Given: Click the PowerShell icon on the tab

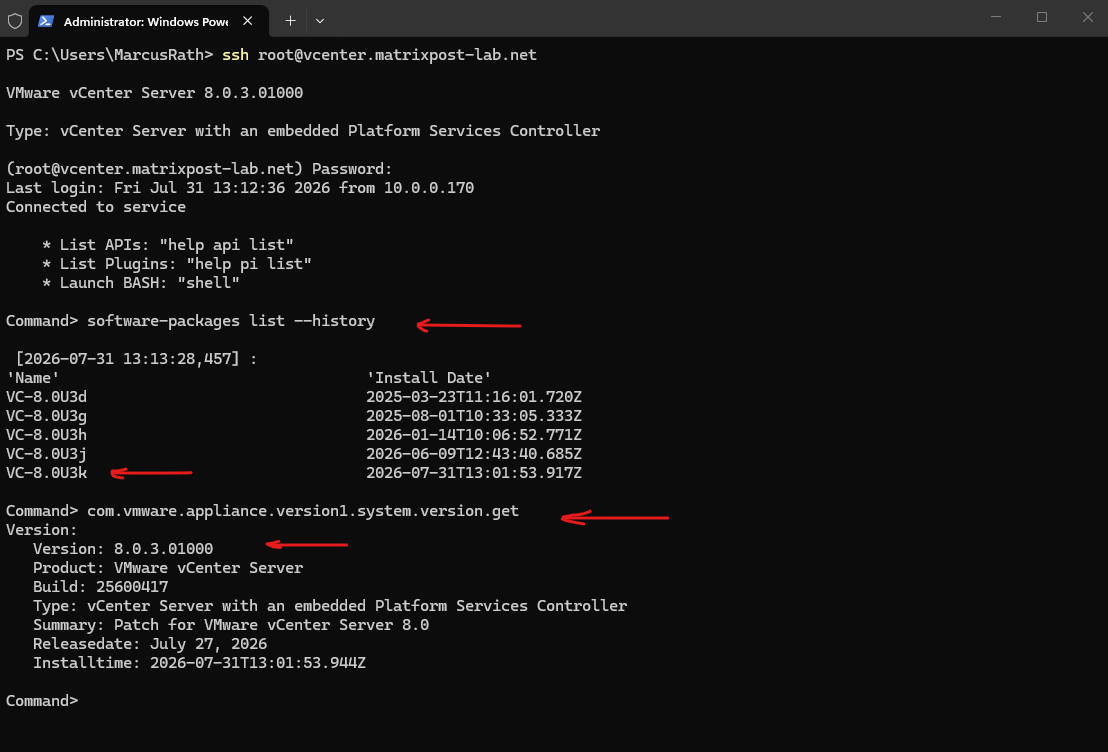Looking at the screenshot, I should pyautogui.click(x=46, y=21).
